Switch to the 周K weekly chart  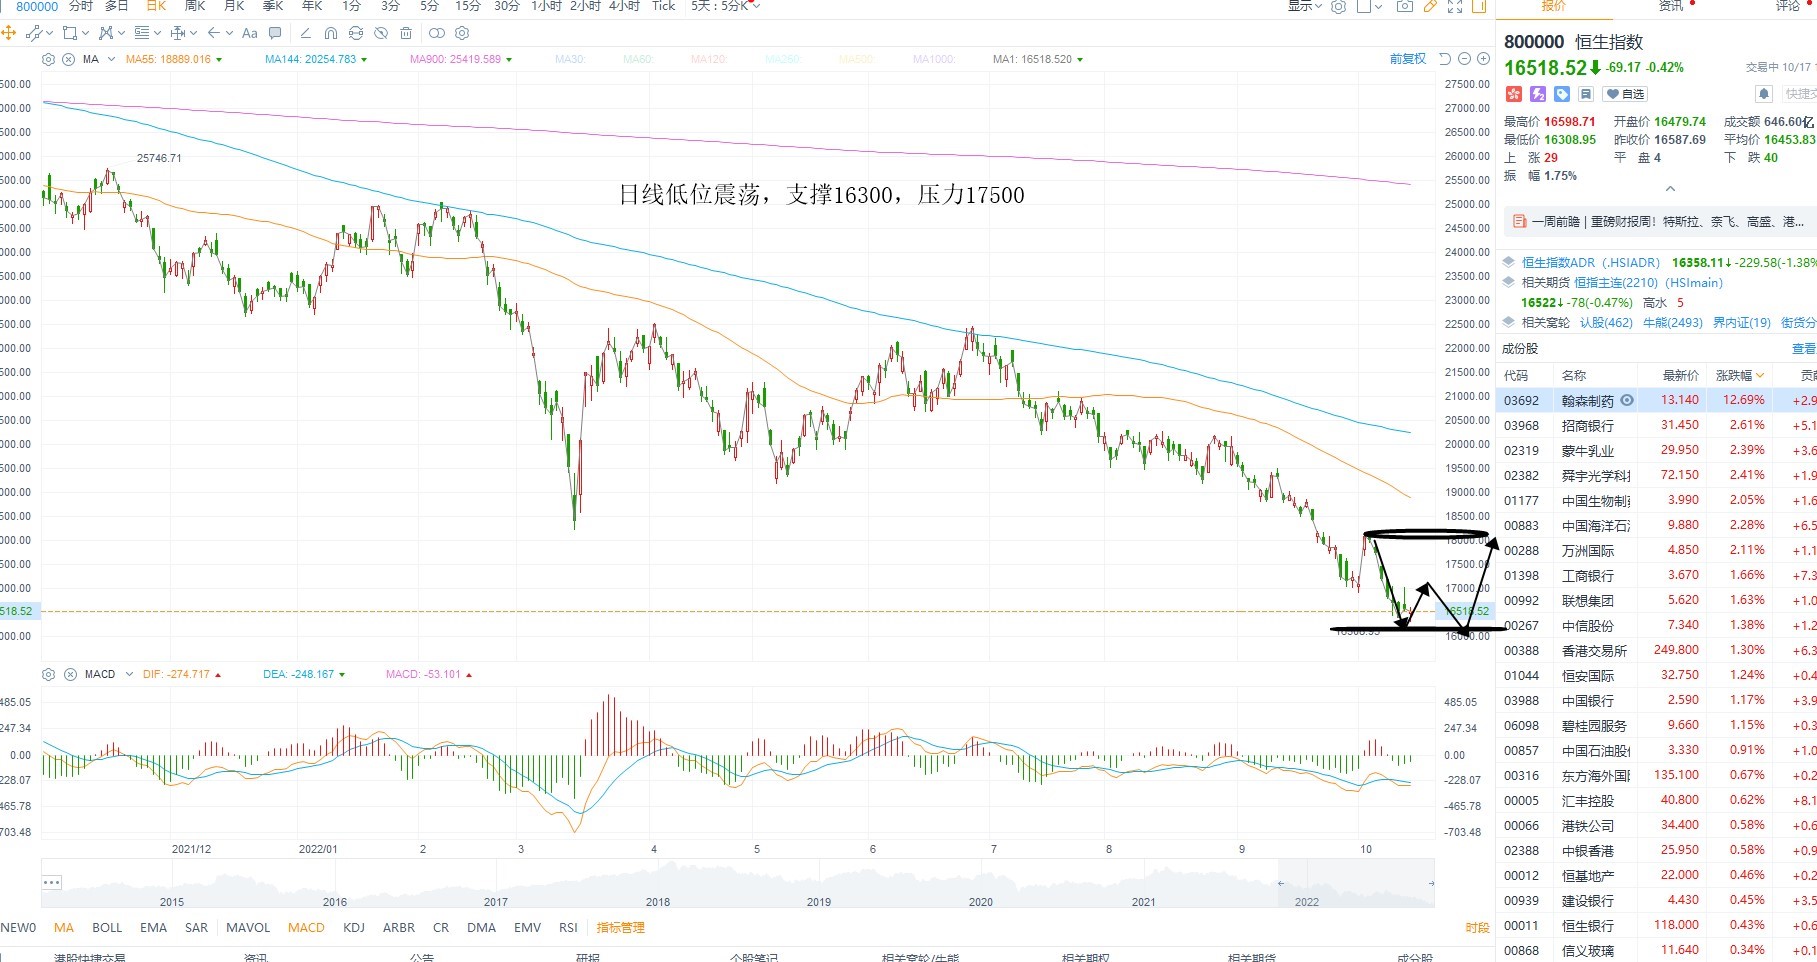click(195, 6)
